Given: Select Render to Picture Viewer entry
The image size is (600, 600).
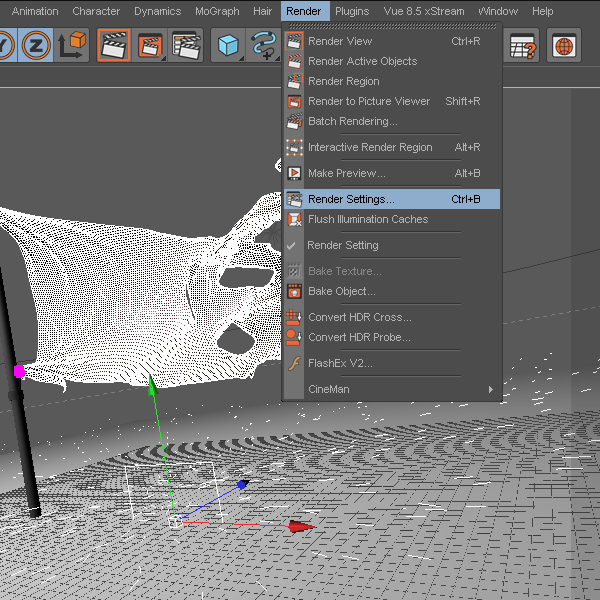Looking at the screenshot, I should pyautogui.click(x=392, y=101).
